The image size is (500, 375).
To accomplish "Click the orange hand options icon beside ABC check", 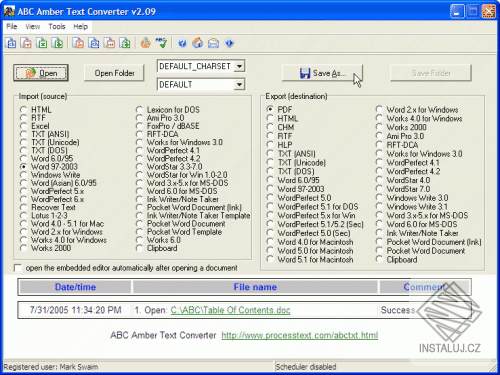I will [146, 43].
